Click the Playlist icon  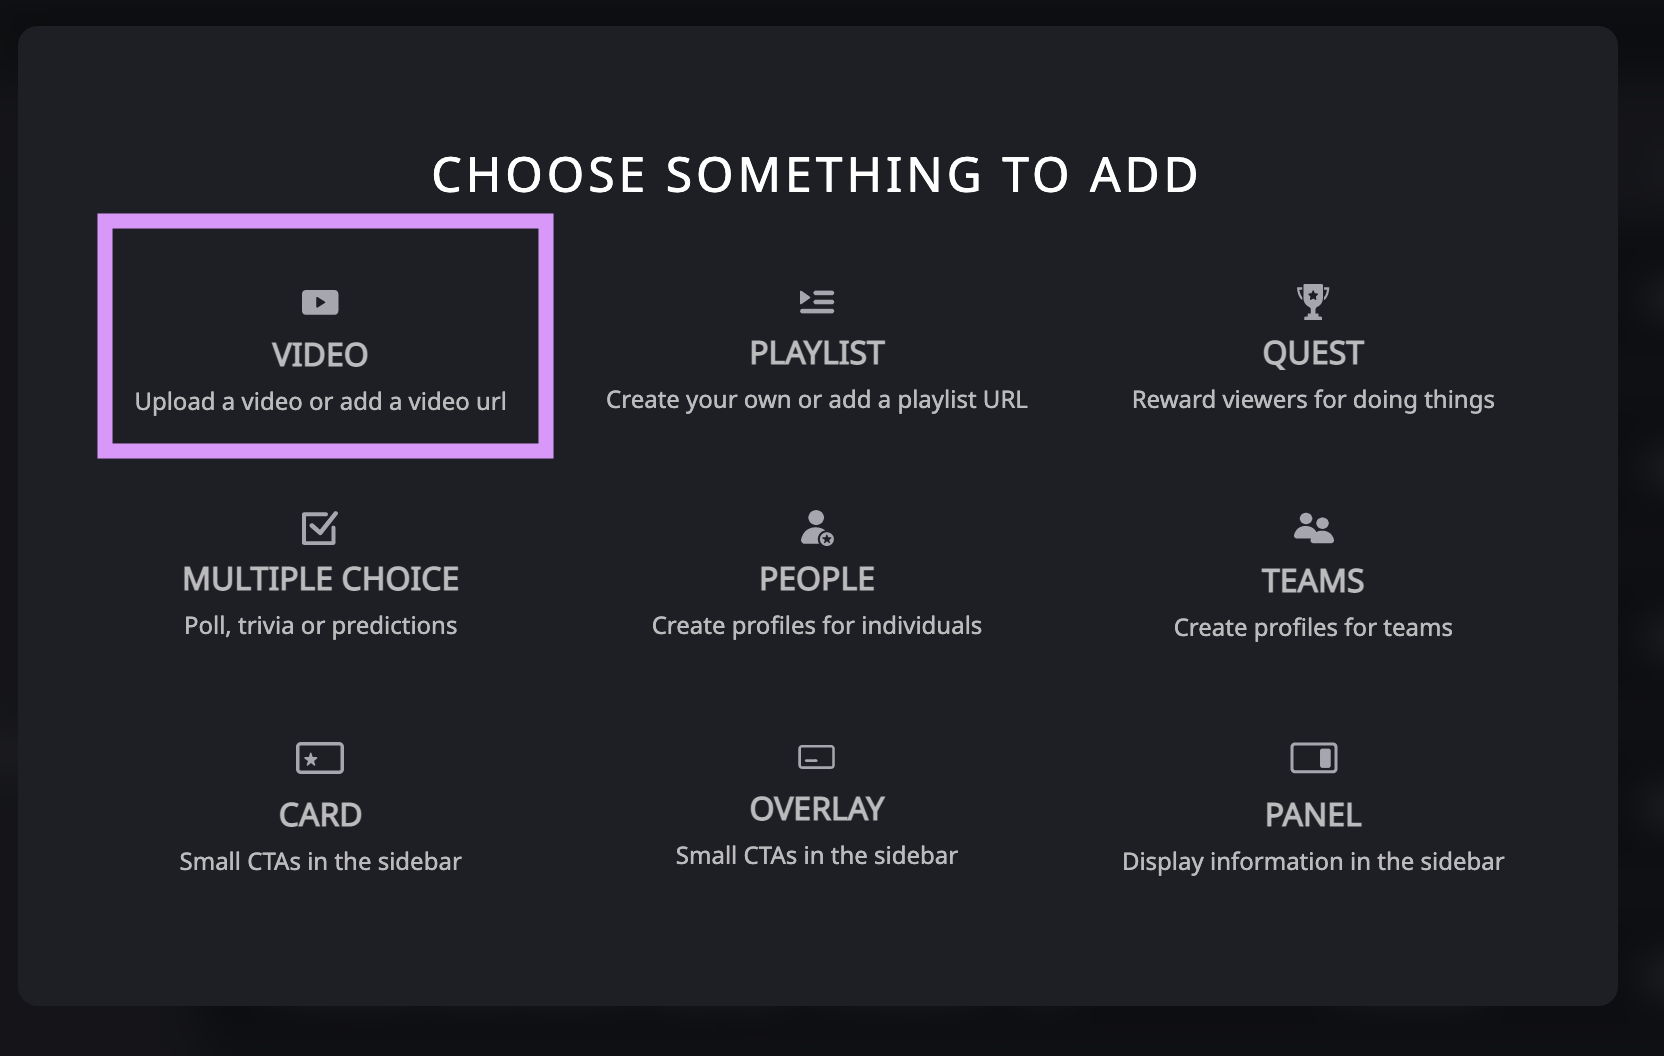(x=816, y=301)
